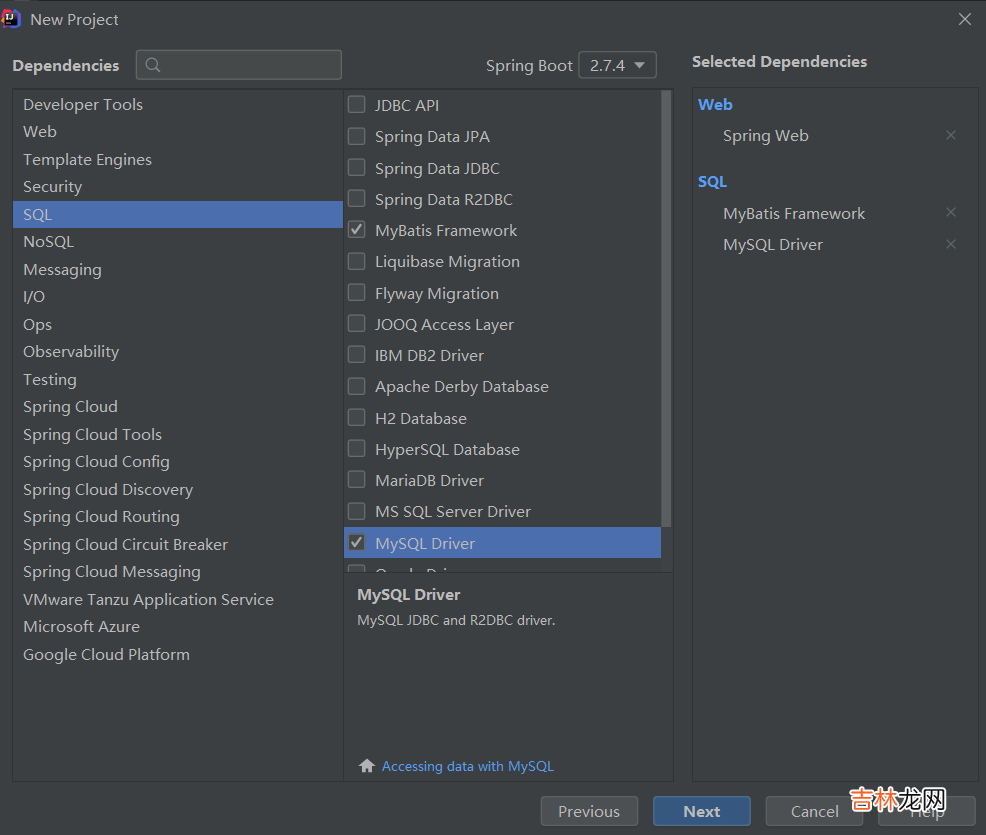Tick the JDBC API checkbox

coord(356,105)
